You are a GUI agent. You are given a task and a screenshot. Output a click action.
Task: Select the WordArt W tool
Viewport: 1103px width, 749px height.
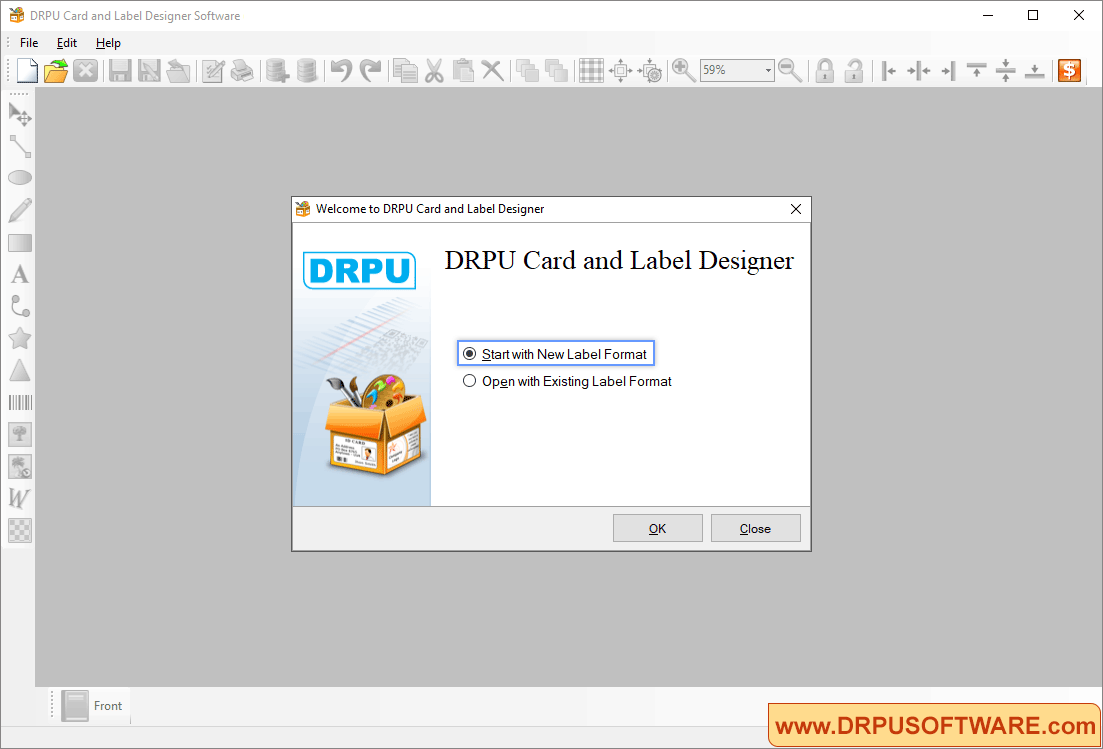20,499
